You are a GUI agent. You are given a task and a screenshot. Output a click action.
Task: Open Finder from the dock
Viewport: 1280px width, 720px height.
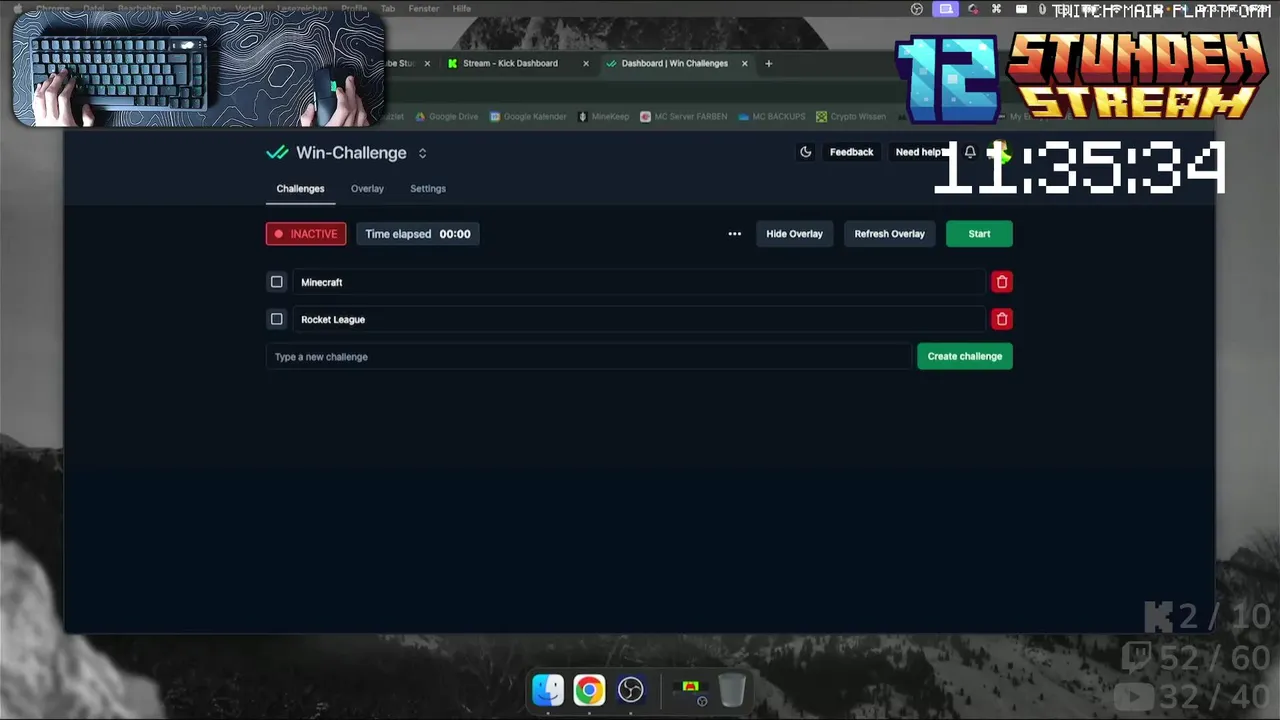(x=548, y=690)
